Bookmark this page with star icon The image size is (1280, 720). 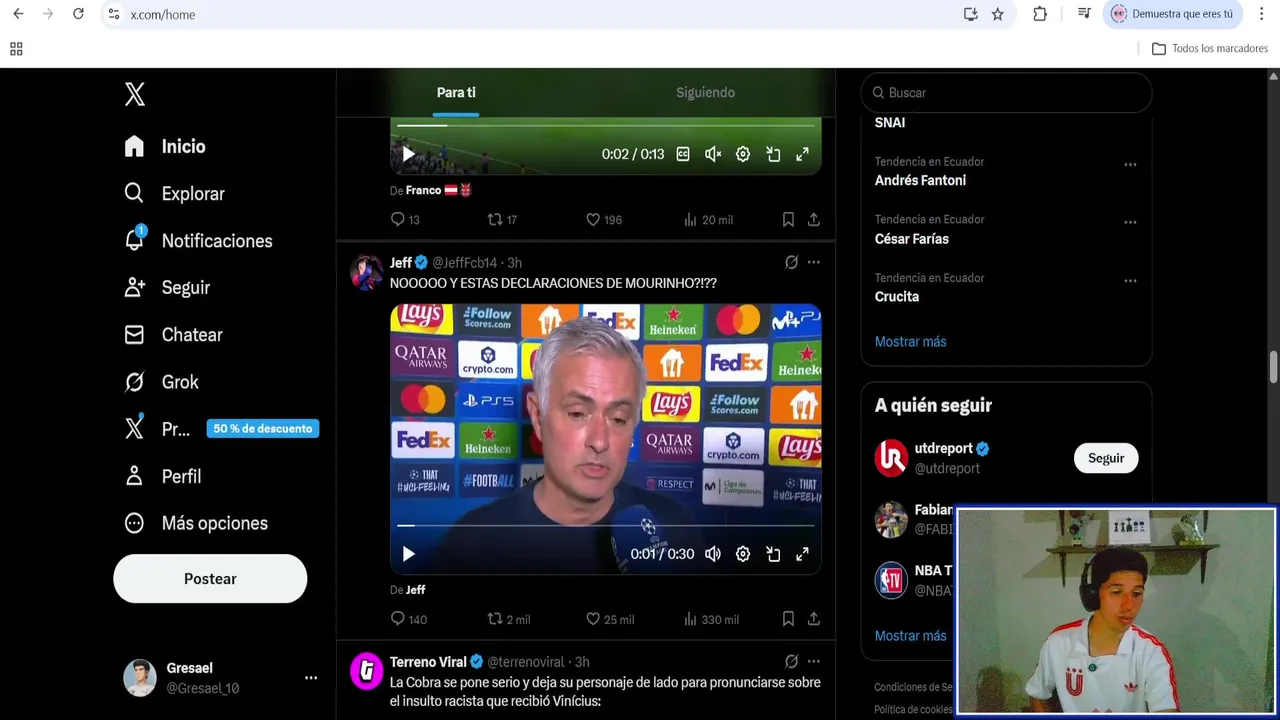coord(997,14)
